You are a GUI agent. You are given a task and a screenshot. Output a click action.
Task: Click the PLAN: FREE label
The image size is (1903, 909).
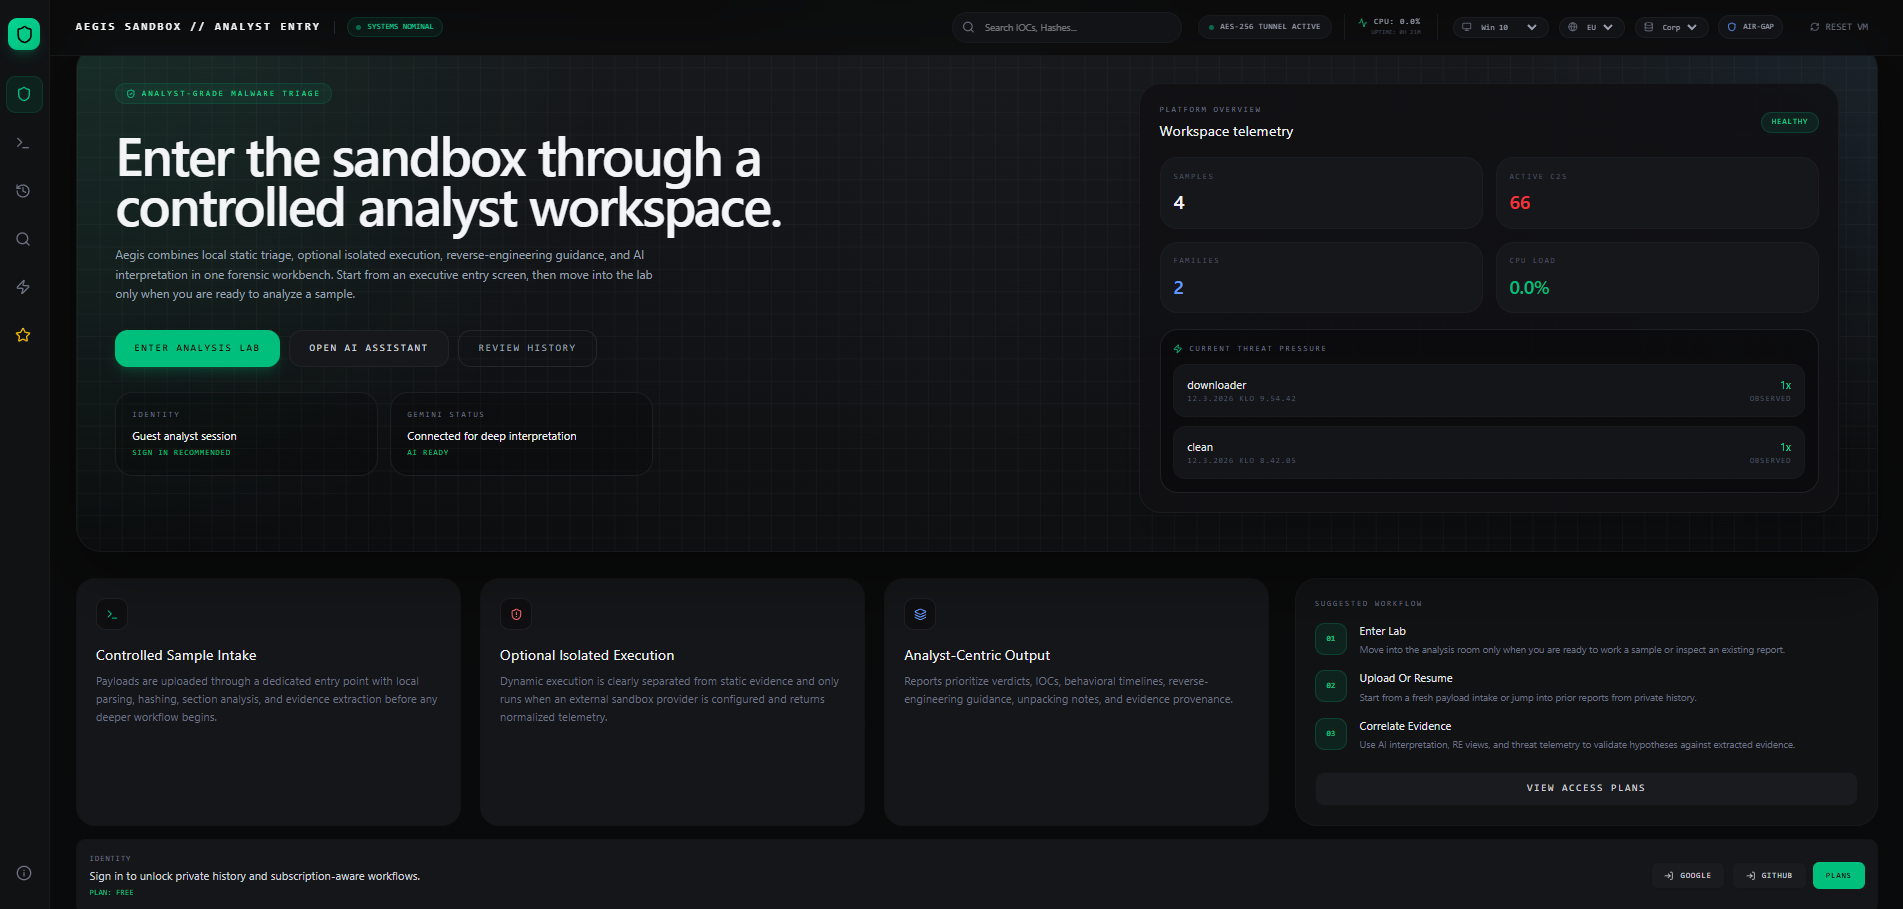coord(111,893)
